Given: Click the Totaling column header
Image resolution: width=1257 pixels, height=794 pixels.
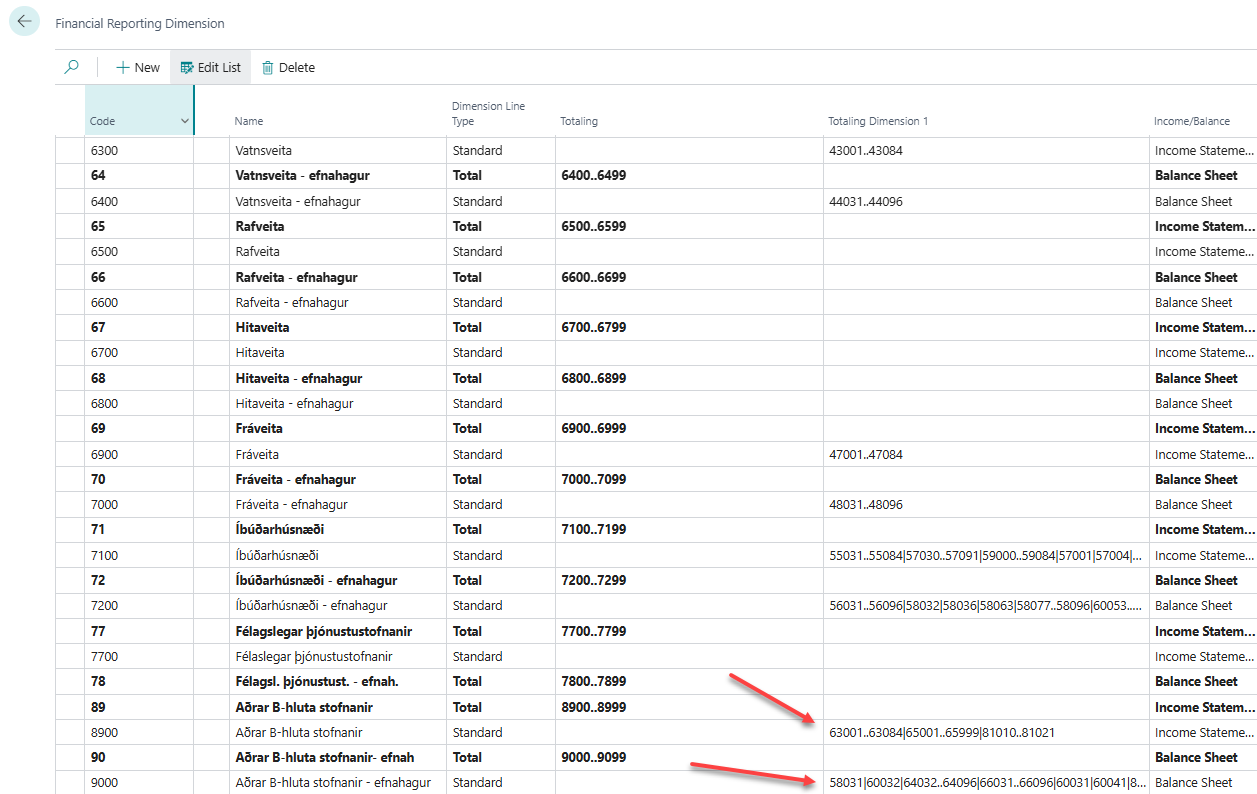Looking at the screenshot, I should pos(579,121).
